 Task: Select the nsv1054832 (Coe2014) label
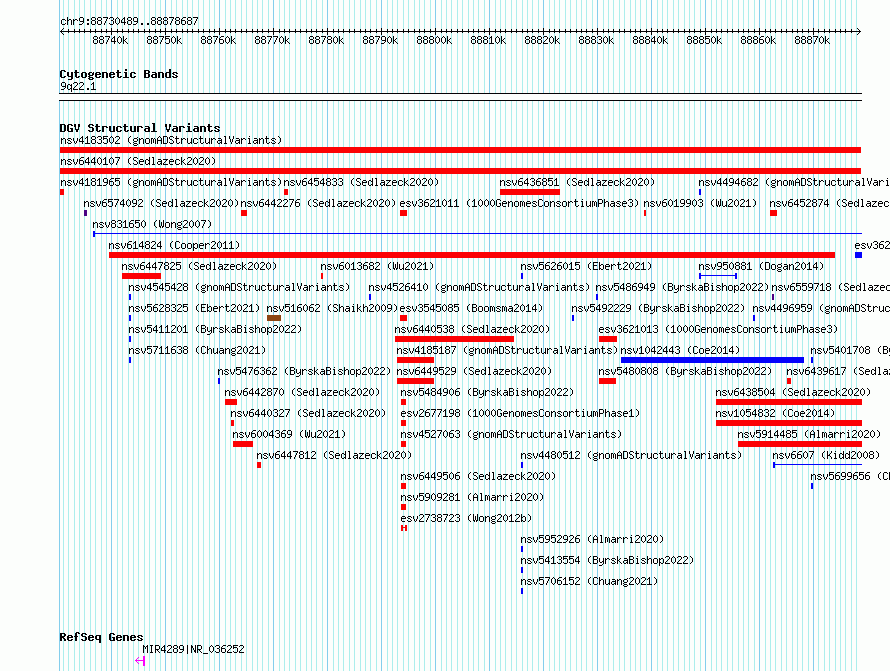(775, 413)
